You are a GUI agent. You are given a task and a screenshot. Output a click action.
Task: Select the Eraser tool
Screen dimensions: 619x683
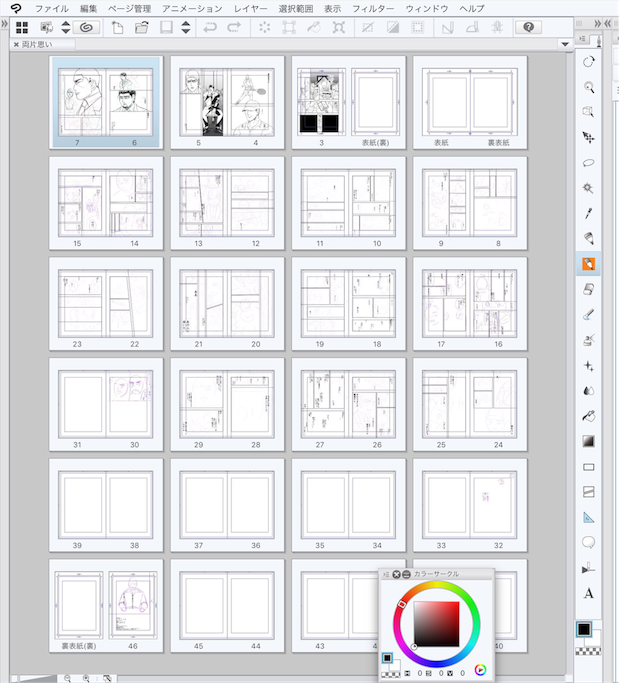coord(588,289)
